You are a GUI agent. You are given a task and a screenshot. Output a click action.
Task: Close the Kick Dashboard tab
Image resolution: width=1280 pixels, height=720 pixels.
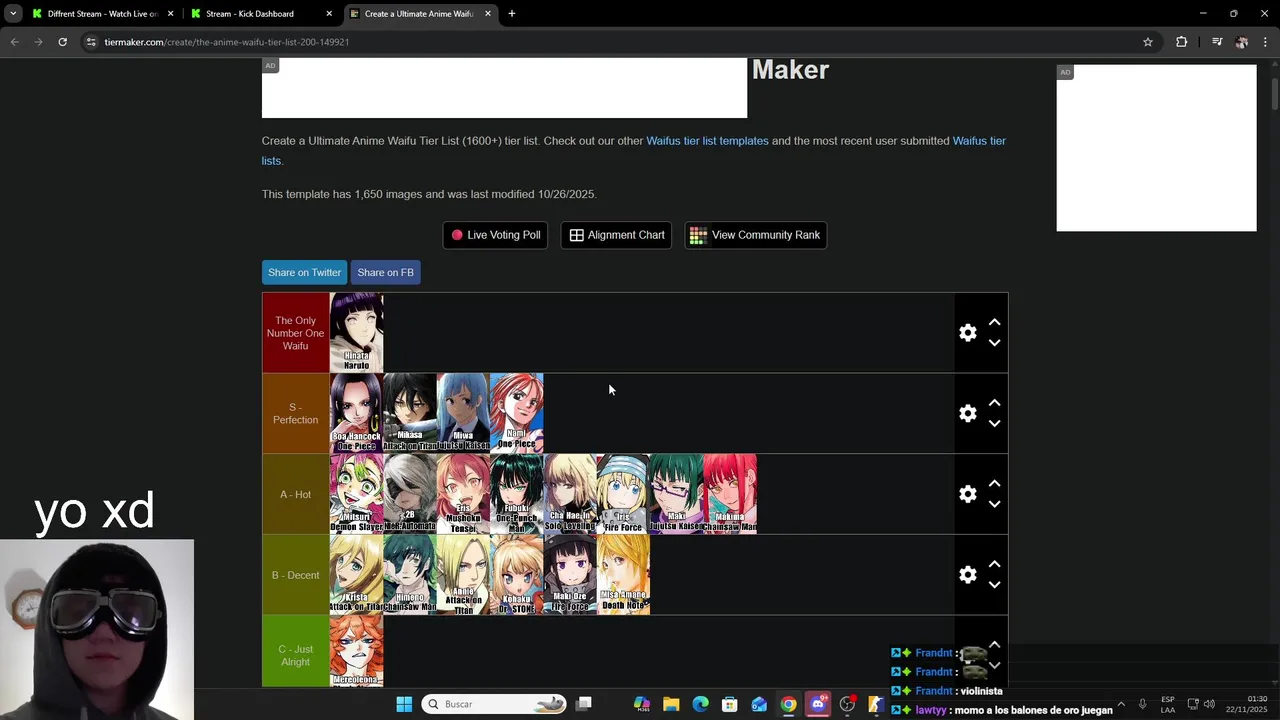[x=329, y=14]
